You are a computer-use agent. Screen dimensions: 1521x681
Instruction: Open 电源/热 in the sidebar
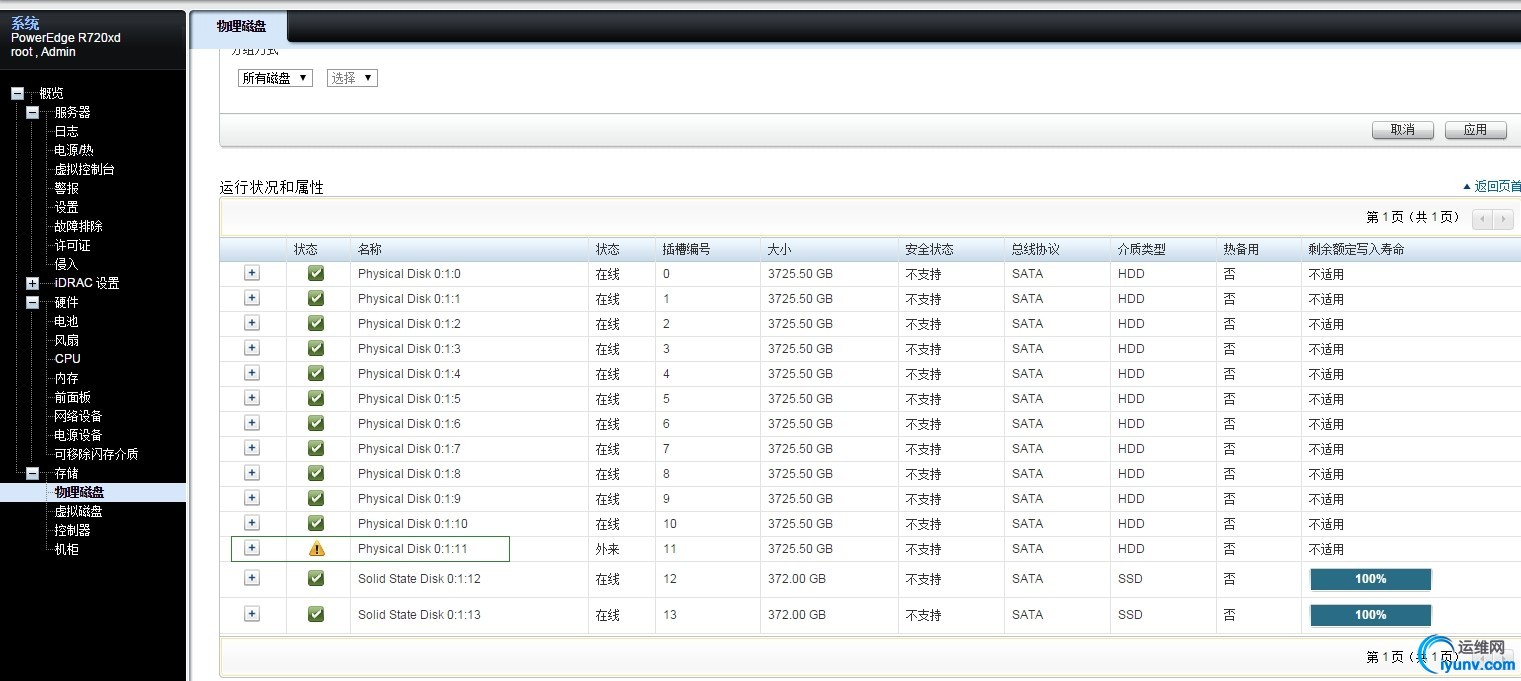pos(74,150)
